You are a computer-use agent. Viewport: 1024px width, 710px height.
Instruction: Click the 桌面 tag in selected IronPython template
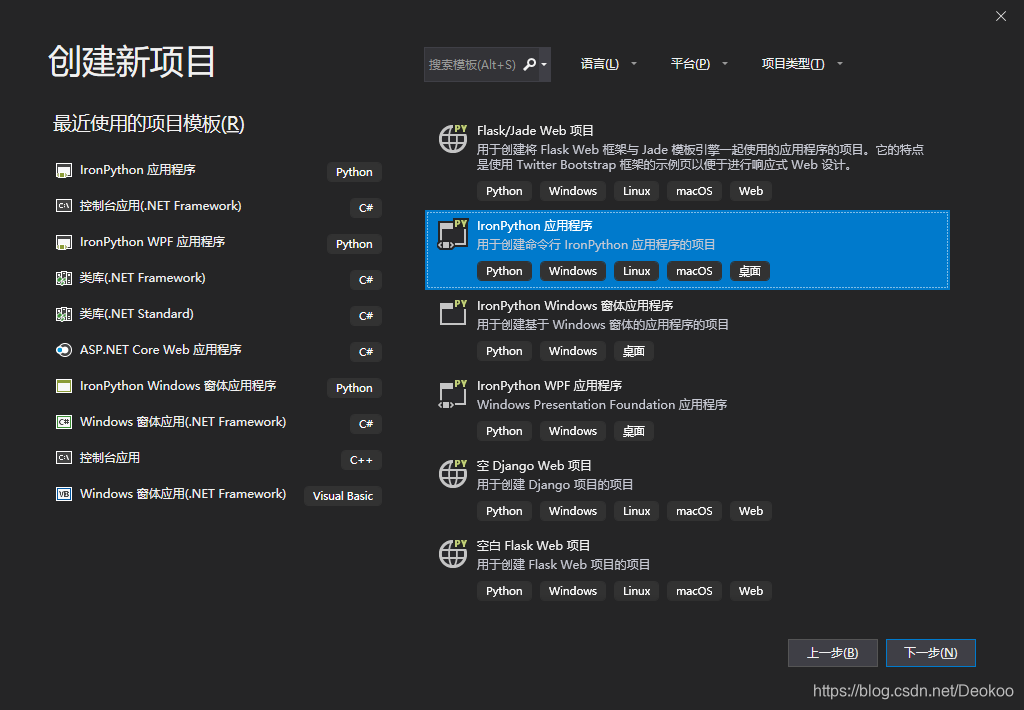(x=749, y=271)
